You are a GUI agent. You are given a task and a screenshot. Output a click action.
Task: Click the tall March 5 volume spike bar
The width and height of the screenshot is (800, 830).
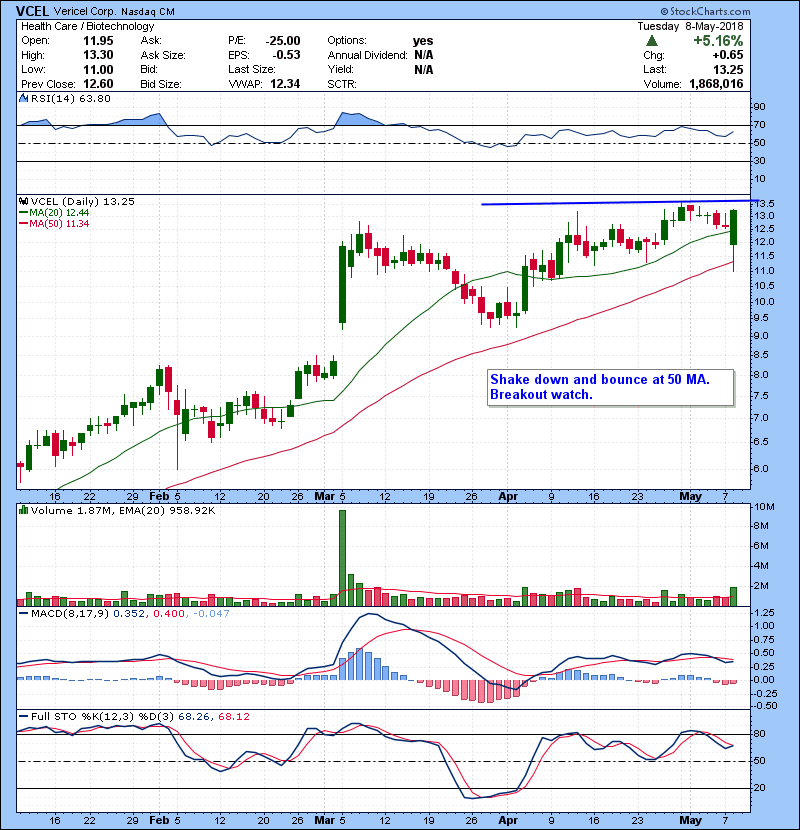click(343, 558)
